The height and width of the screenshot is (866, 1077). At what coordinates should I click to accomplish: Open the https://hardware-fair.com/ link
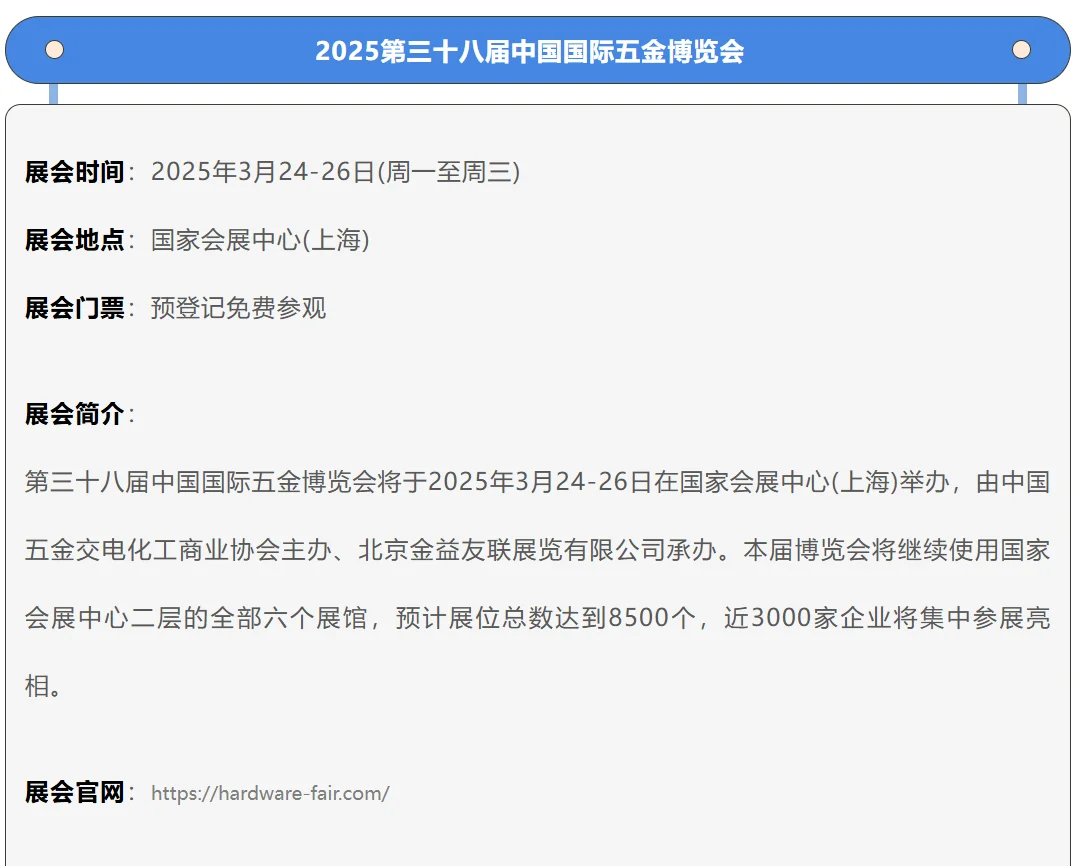270,793
